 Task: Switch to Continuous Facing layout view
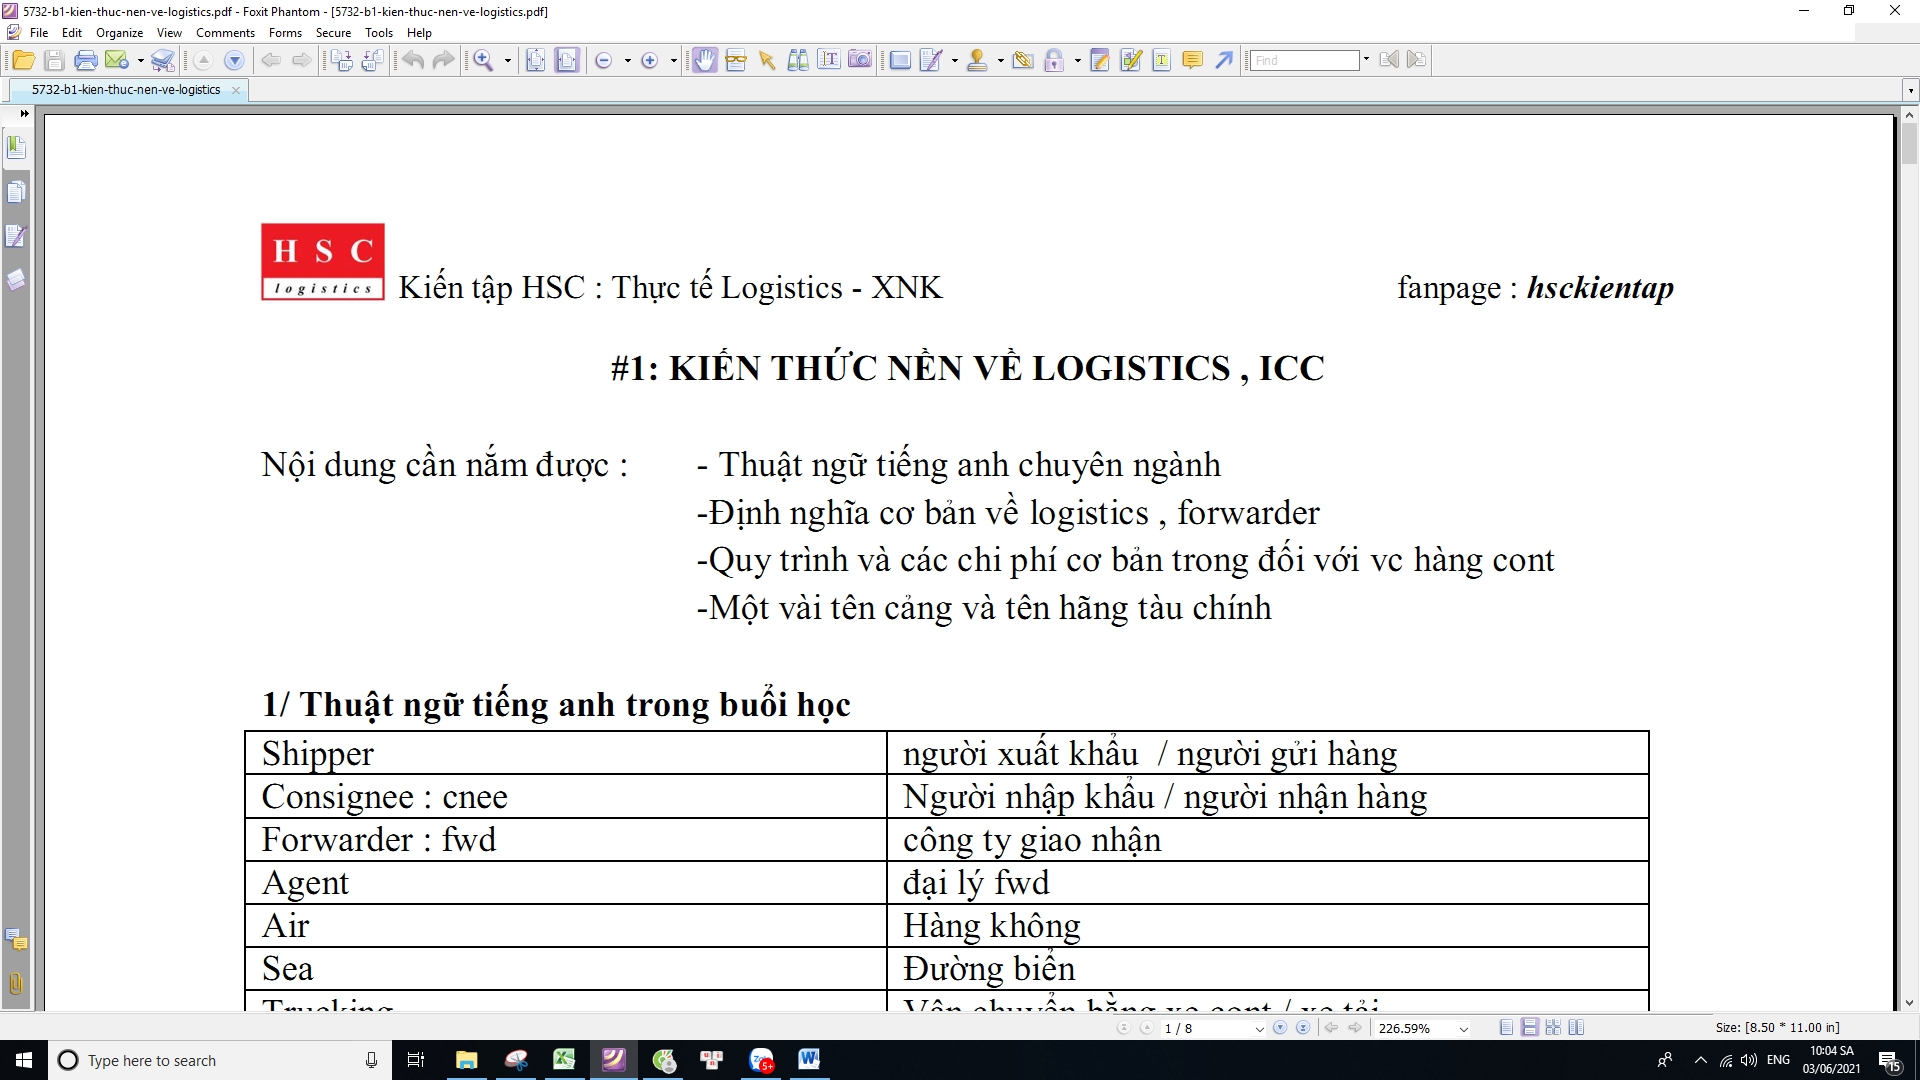pos(1553,1028)
